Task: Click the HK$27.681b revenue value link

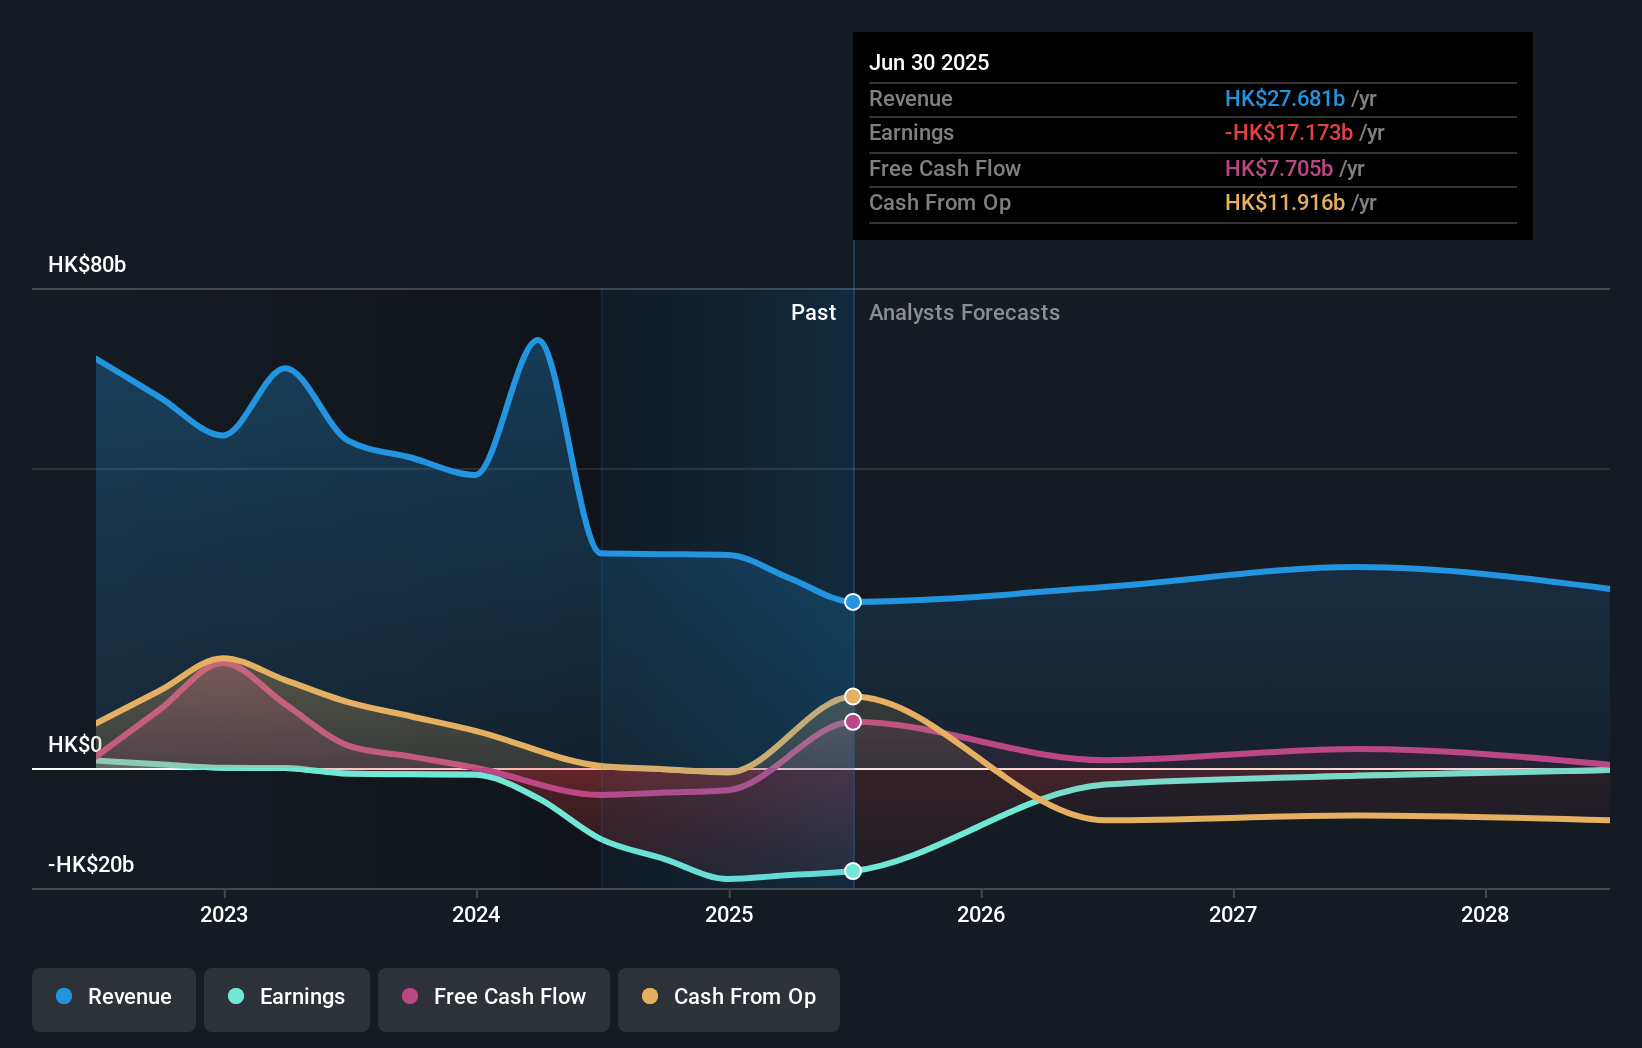Action: [x=1284, y=98]
